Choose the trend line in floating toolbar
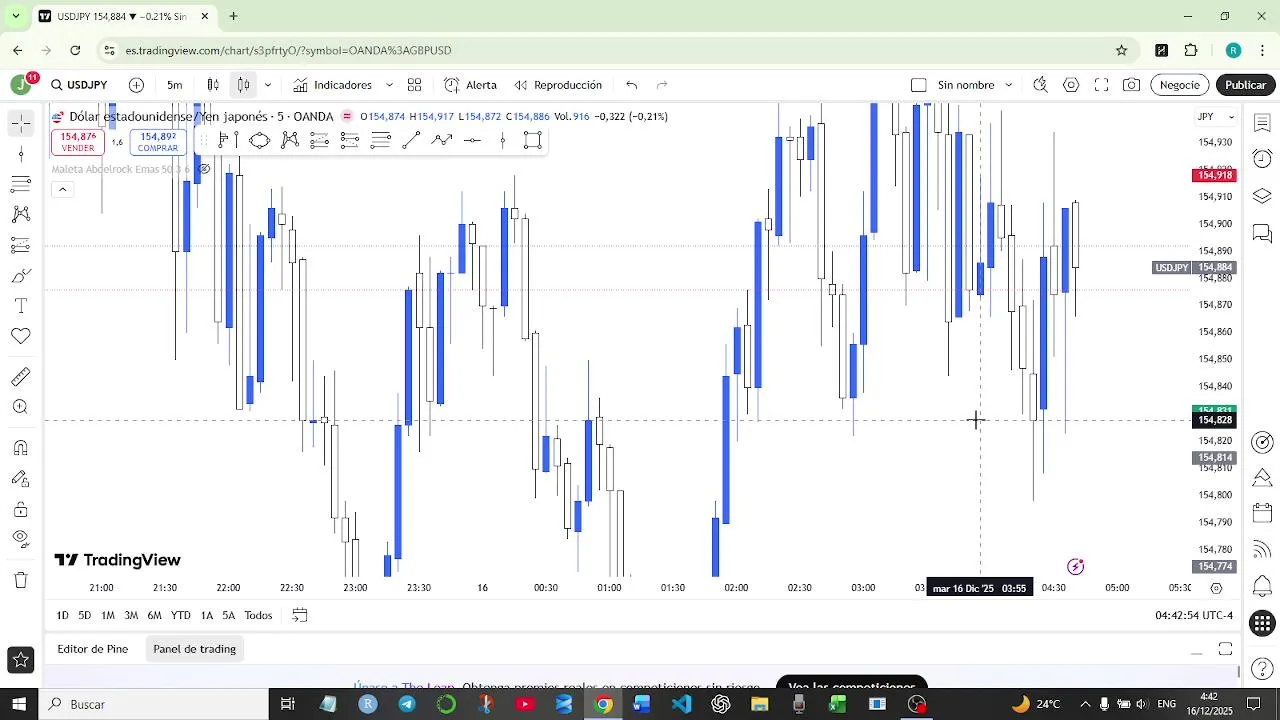The width and height of the screenshot is (1280, 720). click(x=411, y=140)
